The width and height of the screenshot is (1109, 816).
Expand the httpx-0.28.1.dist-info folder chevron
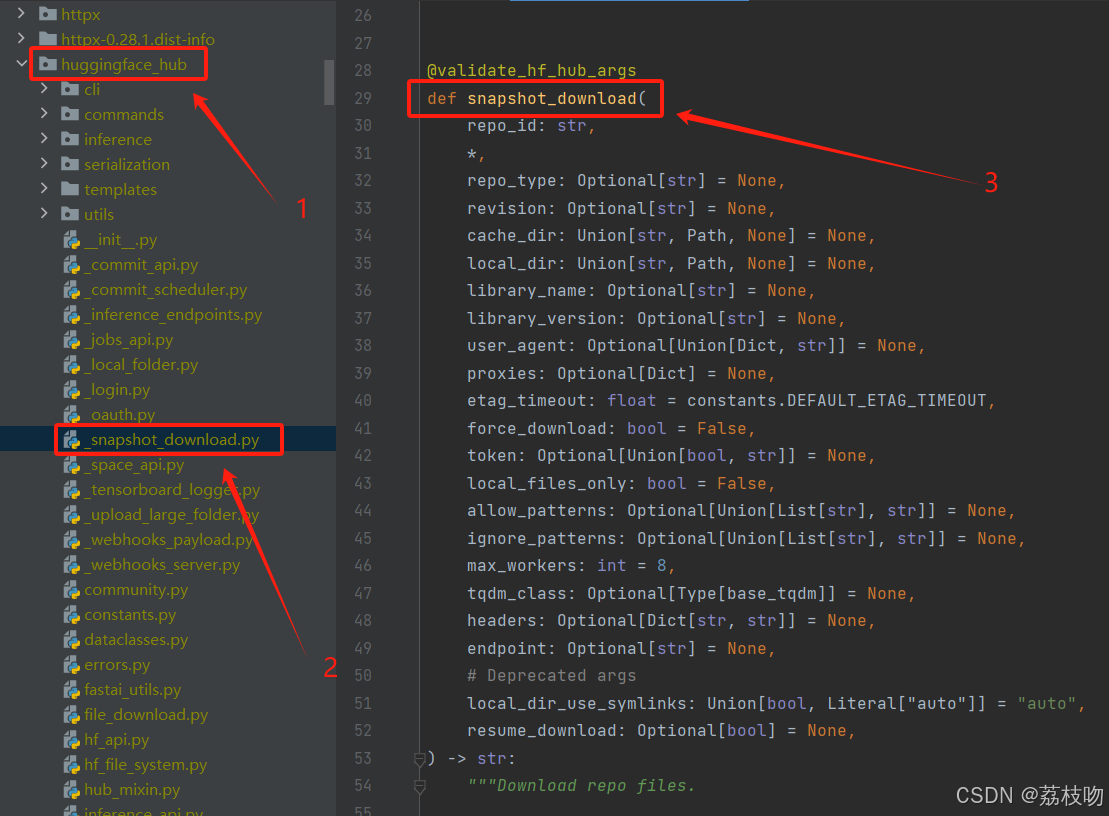[21, 38]
